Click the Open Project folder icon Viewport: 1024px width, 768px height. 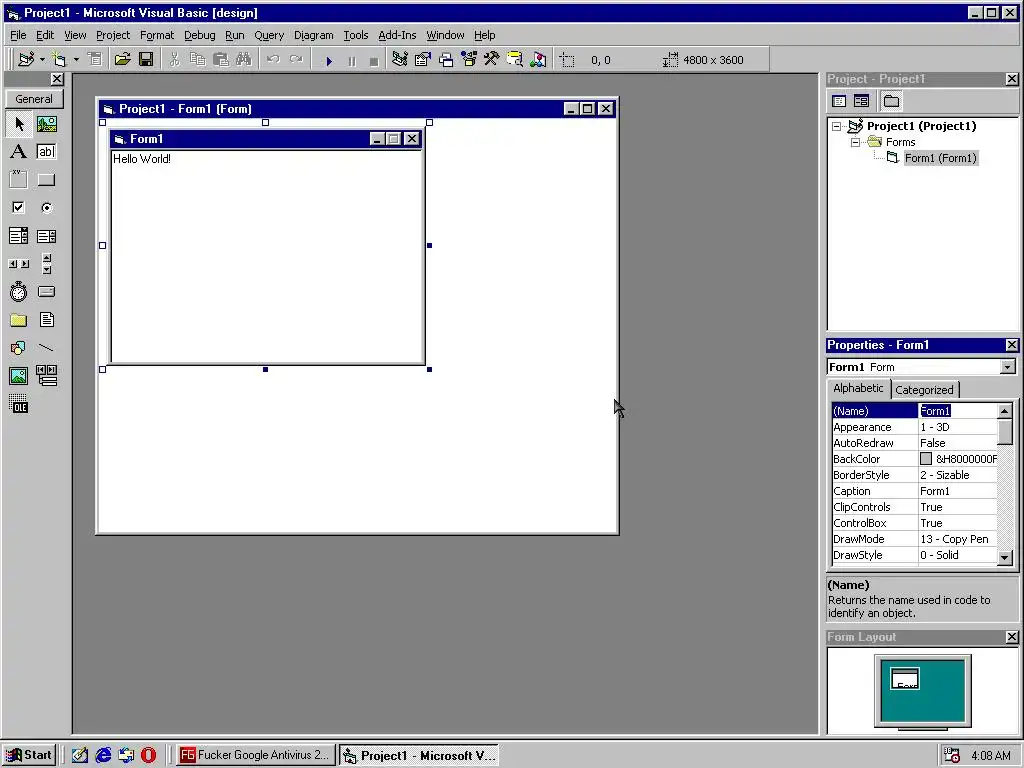click(x=122, y=59)
